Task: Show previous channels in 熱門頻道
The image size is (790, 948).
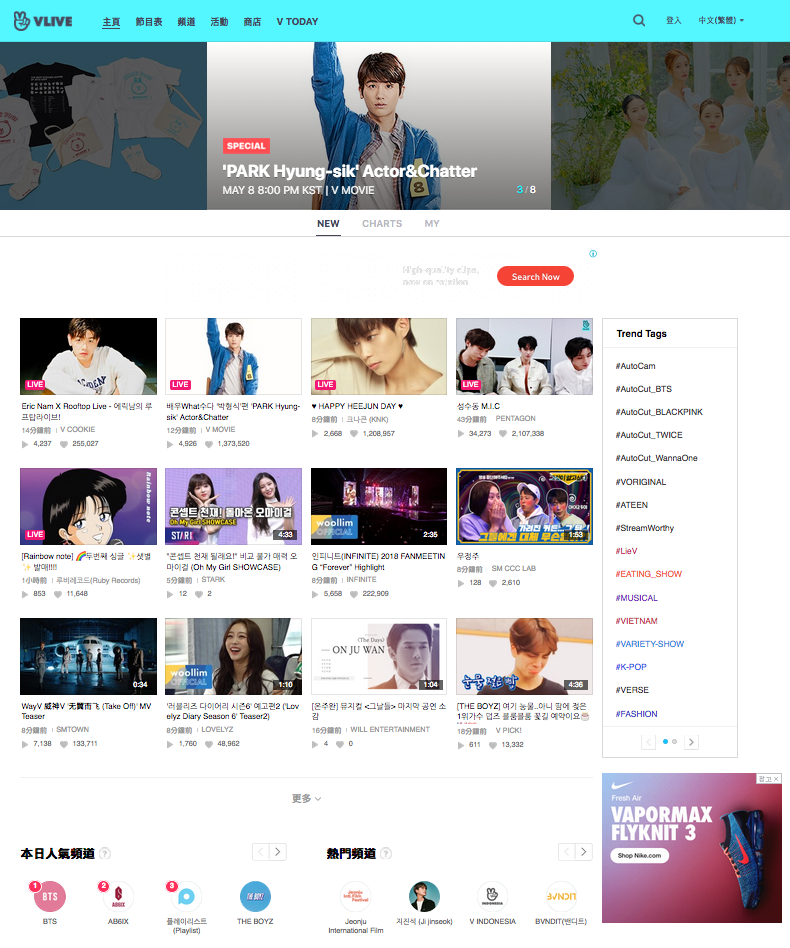Action: (566, 852)
